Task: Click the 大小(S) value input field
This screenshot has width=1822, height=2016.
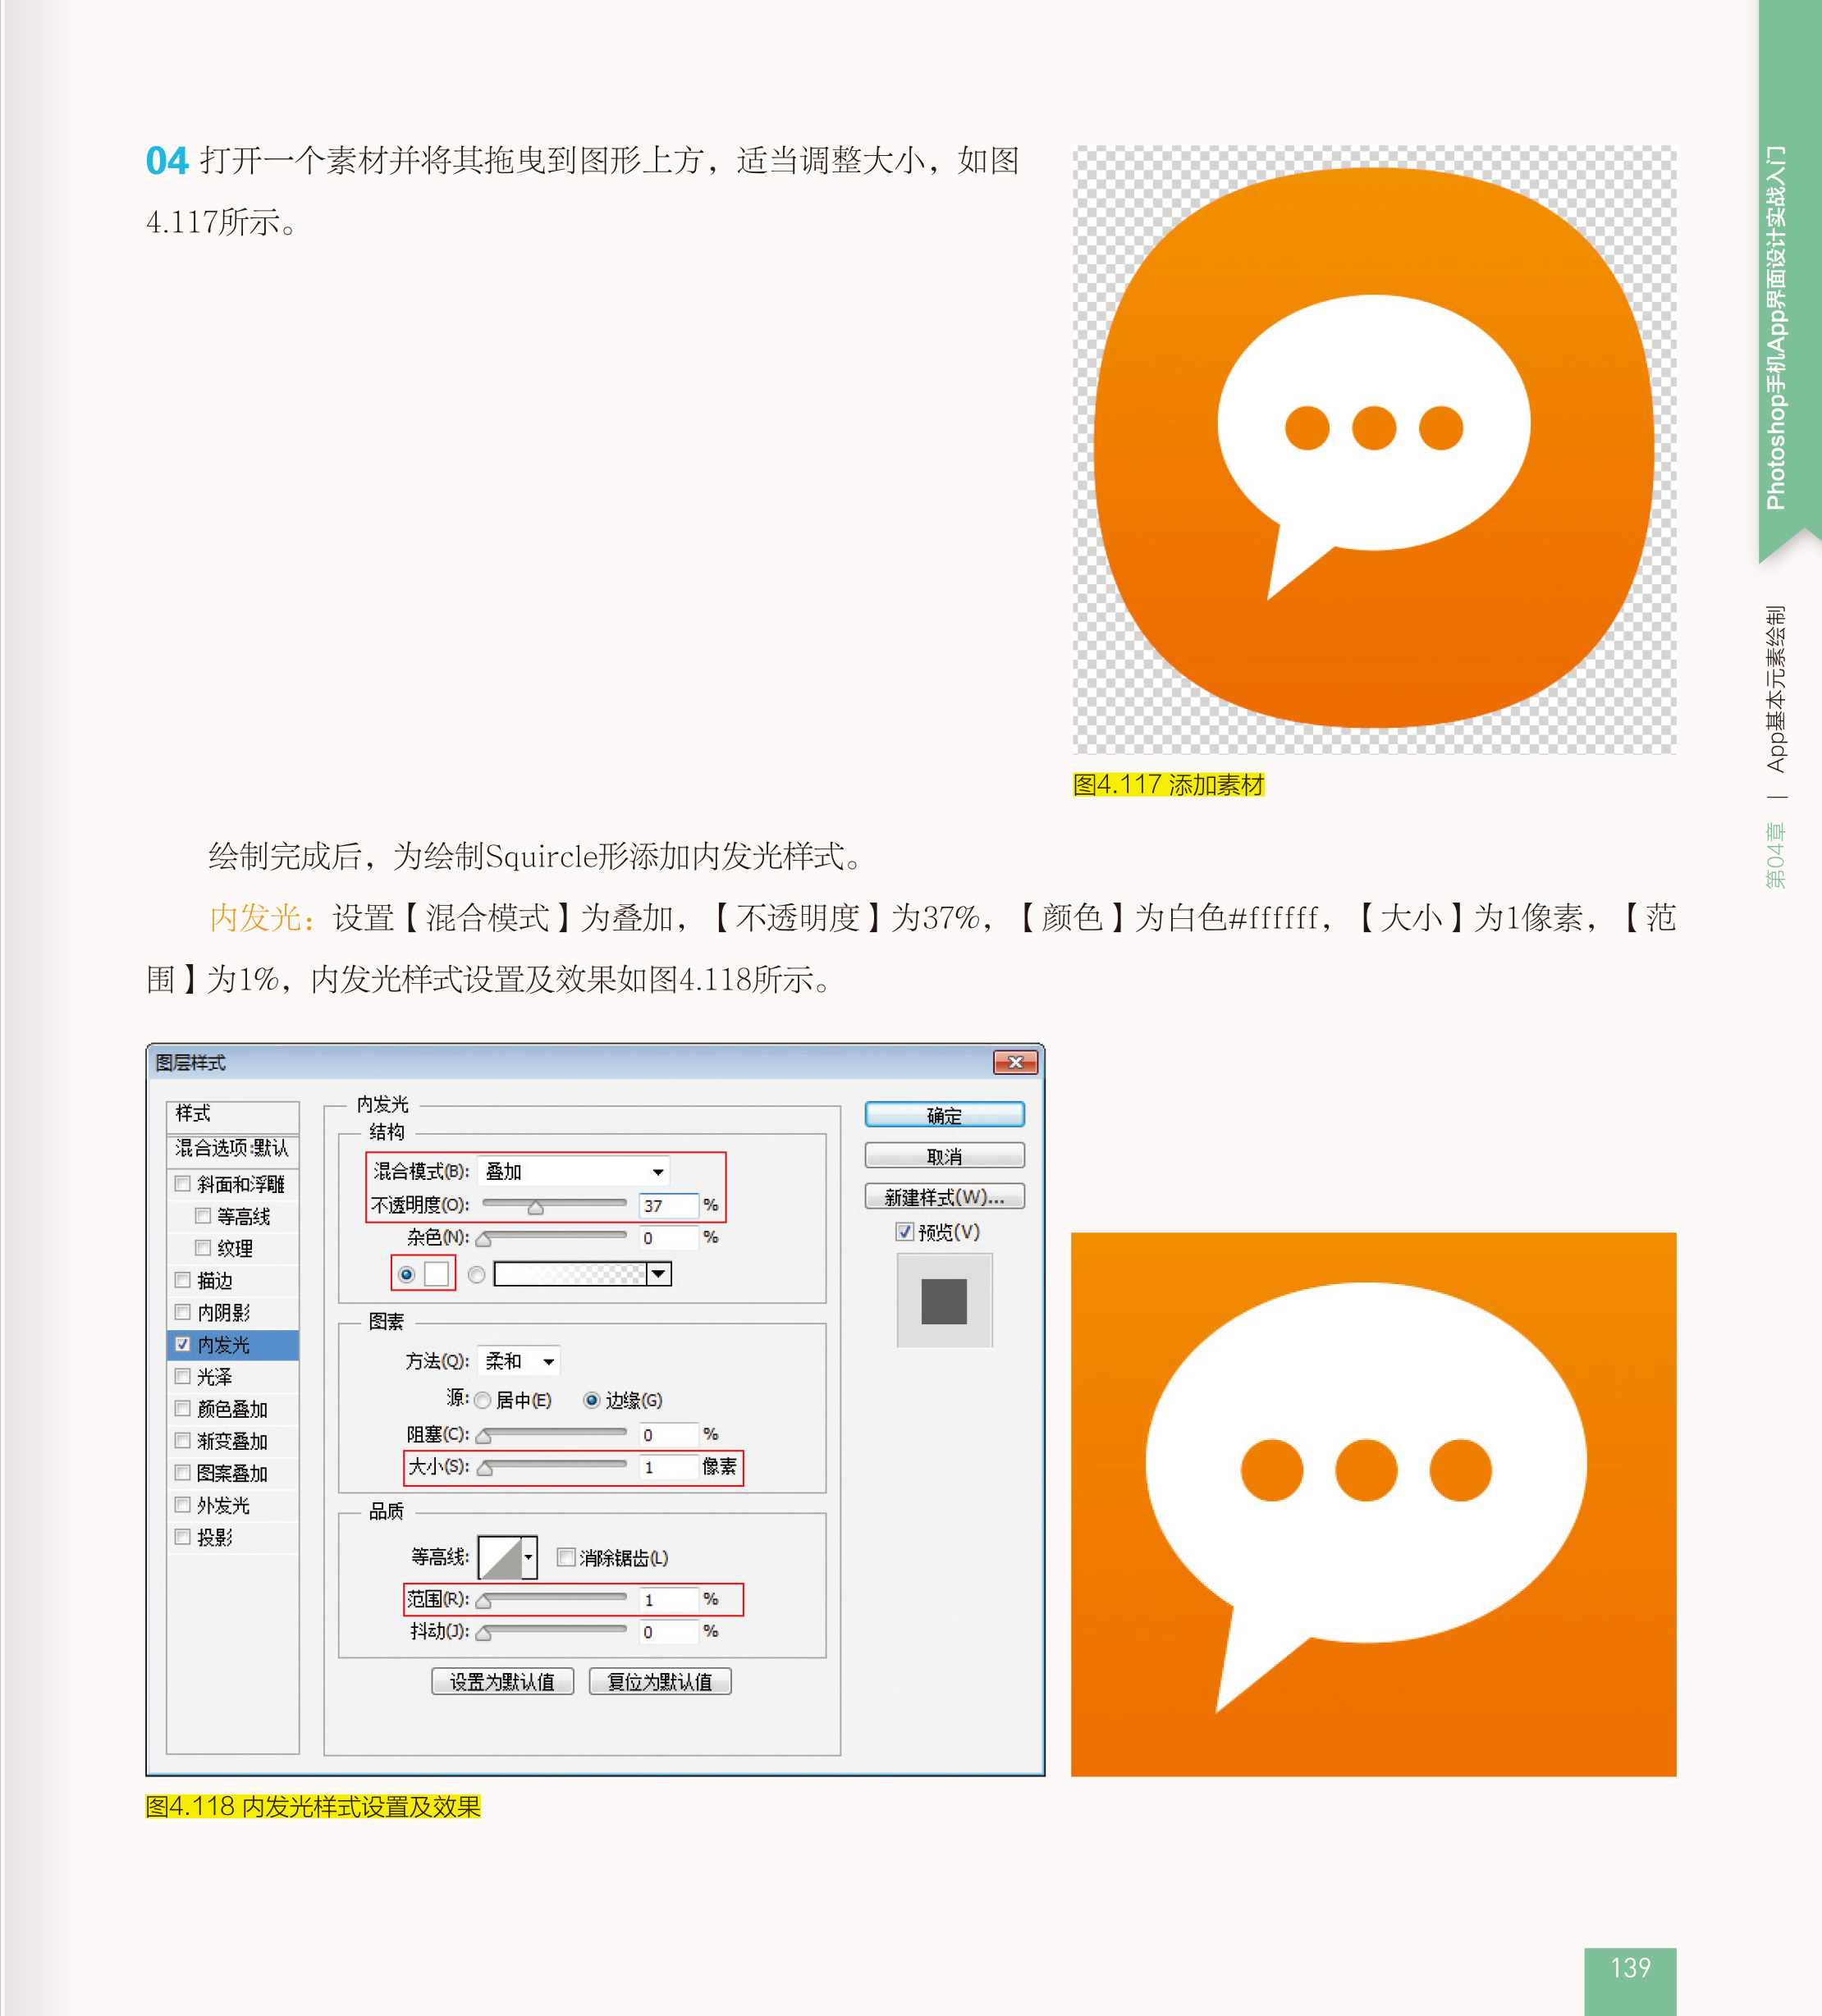Action: (x=667, y=1467)
